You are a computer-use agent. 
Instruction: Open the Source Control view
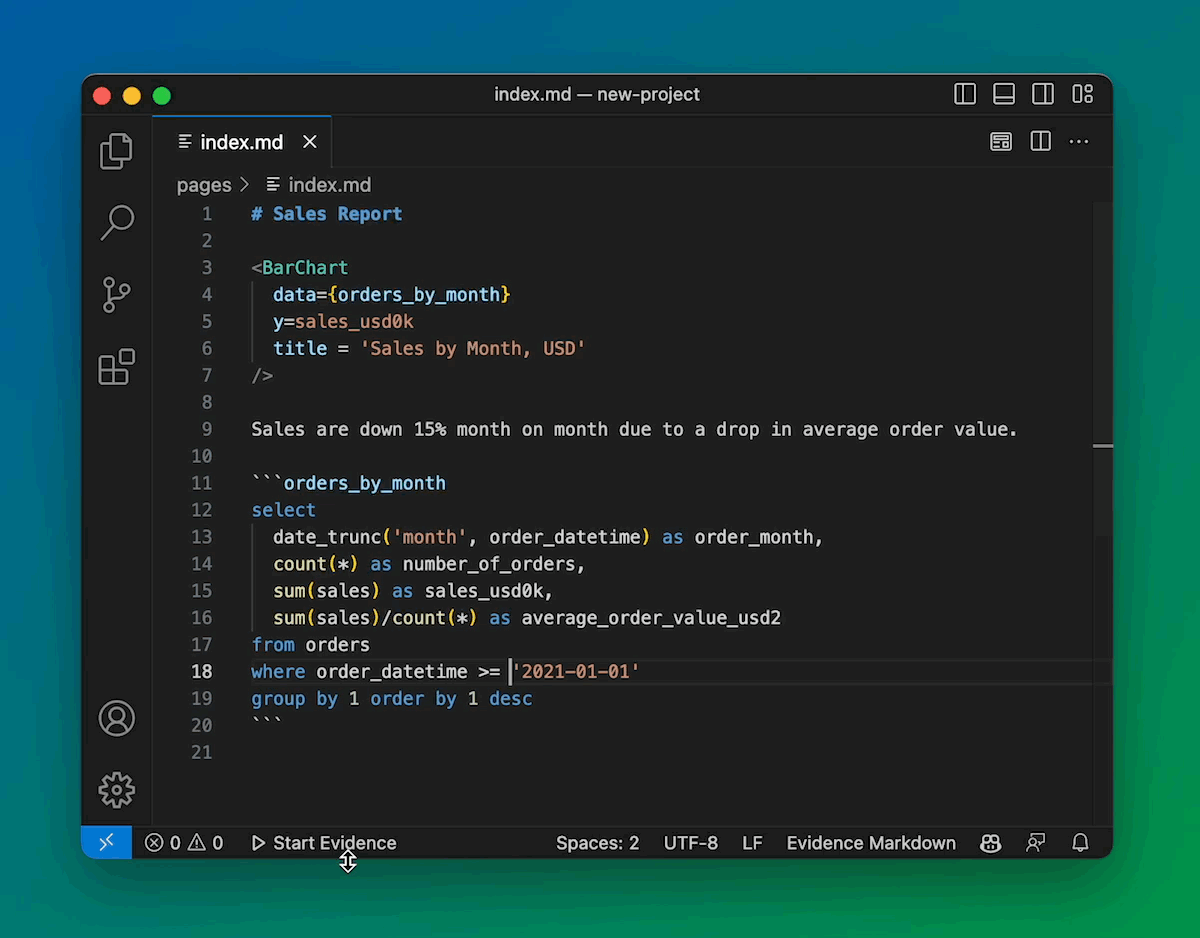point(116,295)
